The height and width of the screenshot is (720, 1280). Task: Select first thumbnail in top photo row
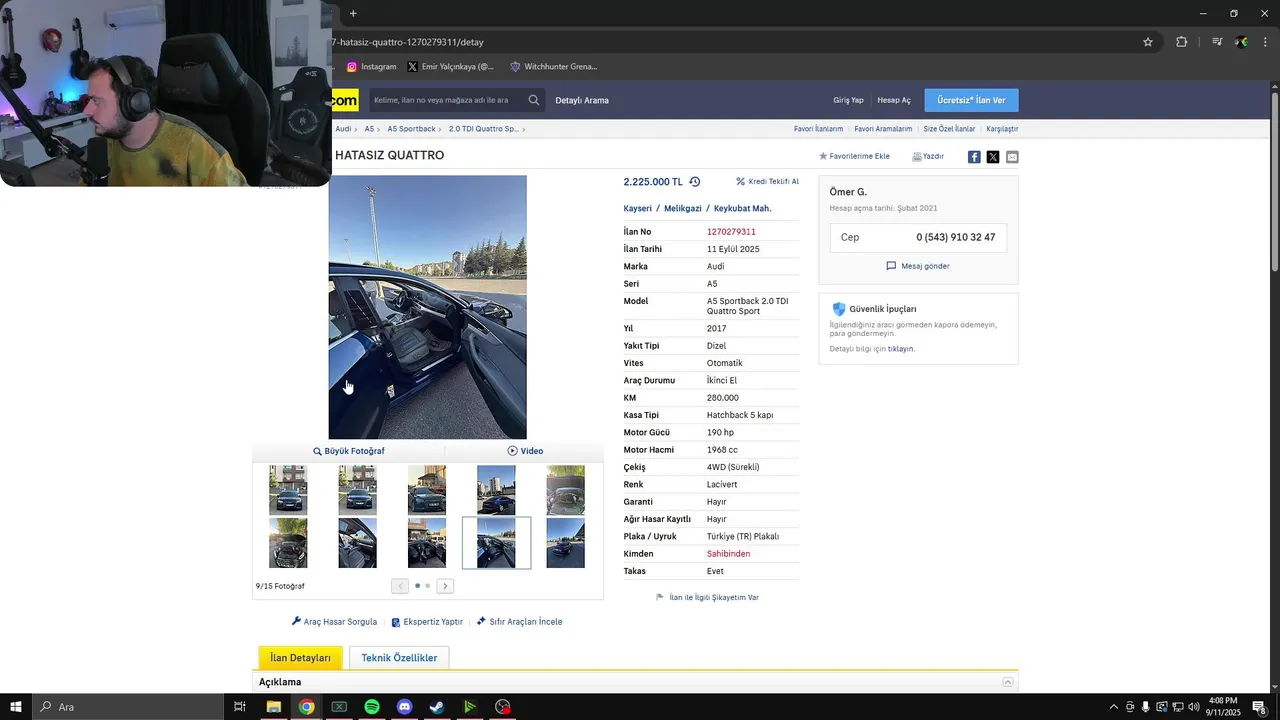288,490
